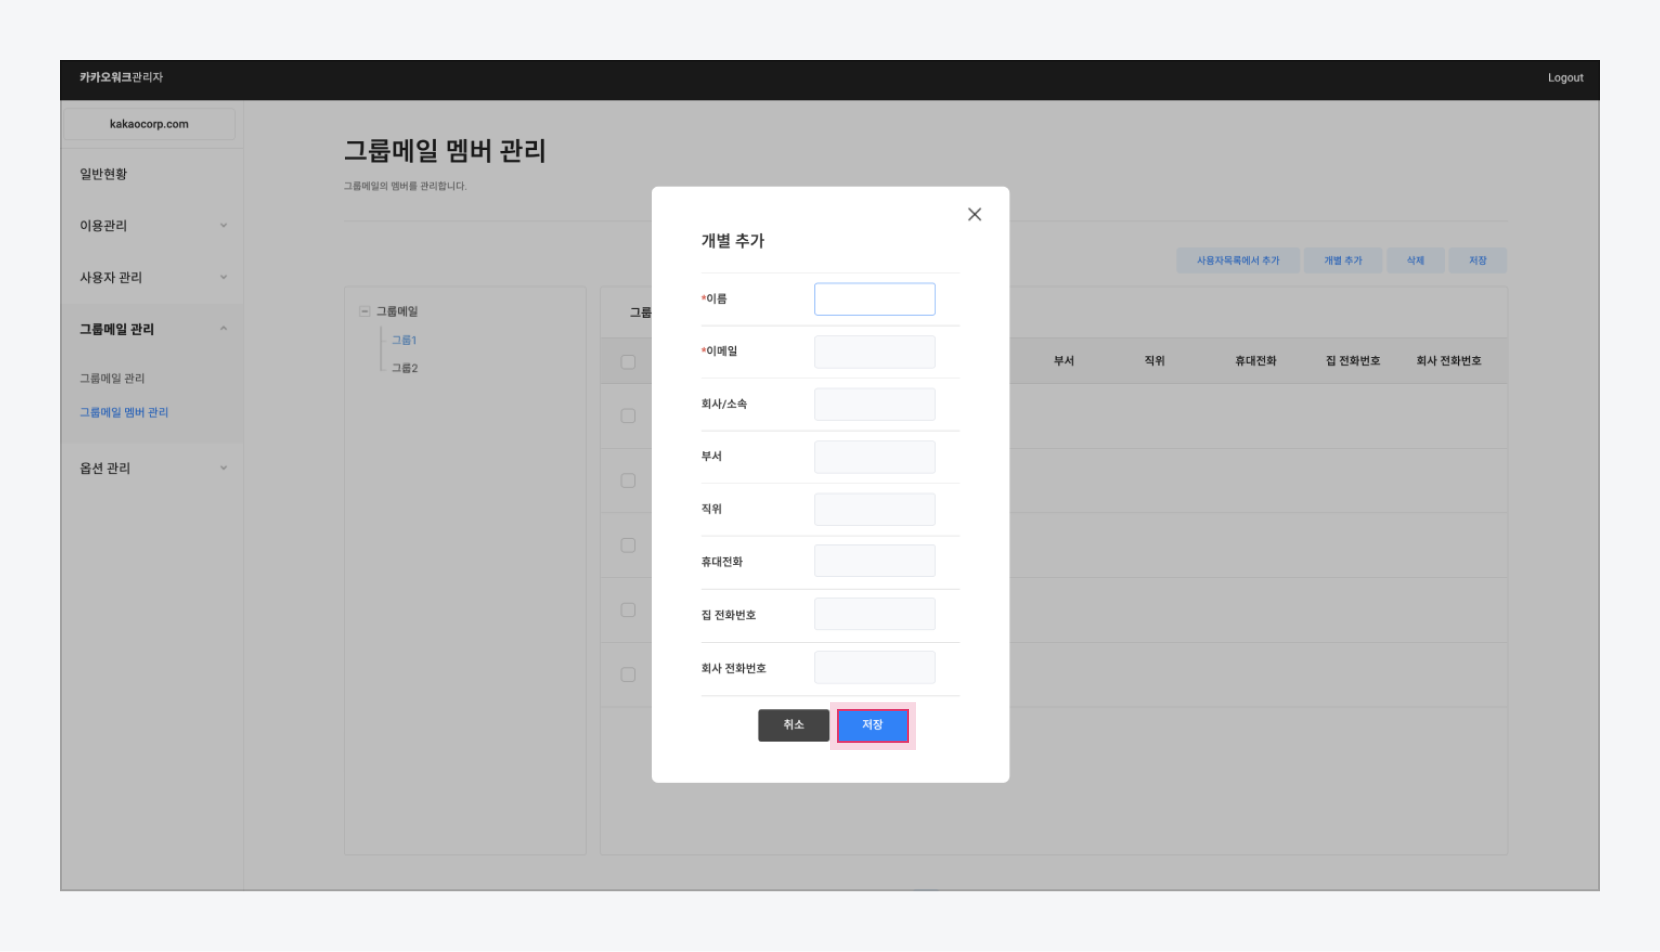Click the 사용자목록에서 추가 button

pyautogui.click(x=1238, y=261)
